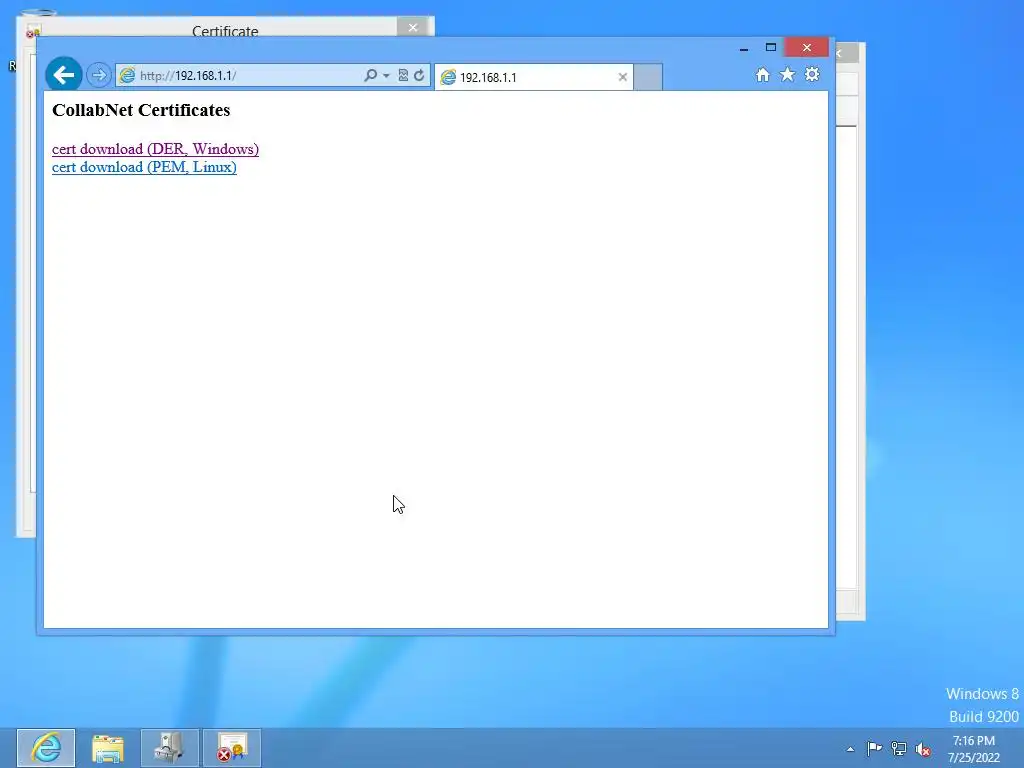Image resolution: width=1024 pixels, height=768 pixels.
Task: Show hidden tray icons arrow
Action: coord(850,749)
